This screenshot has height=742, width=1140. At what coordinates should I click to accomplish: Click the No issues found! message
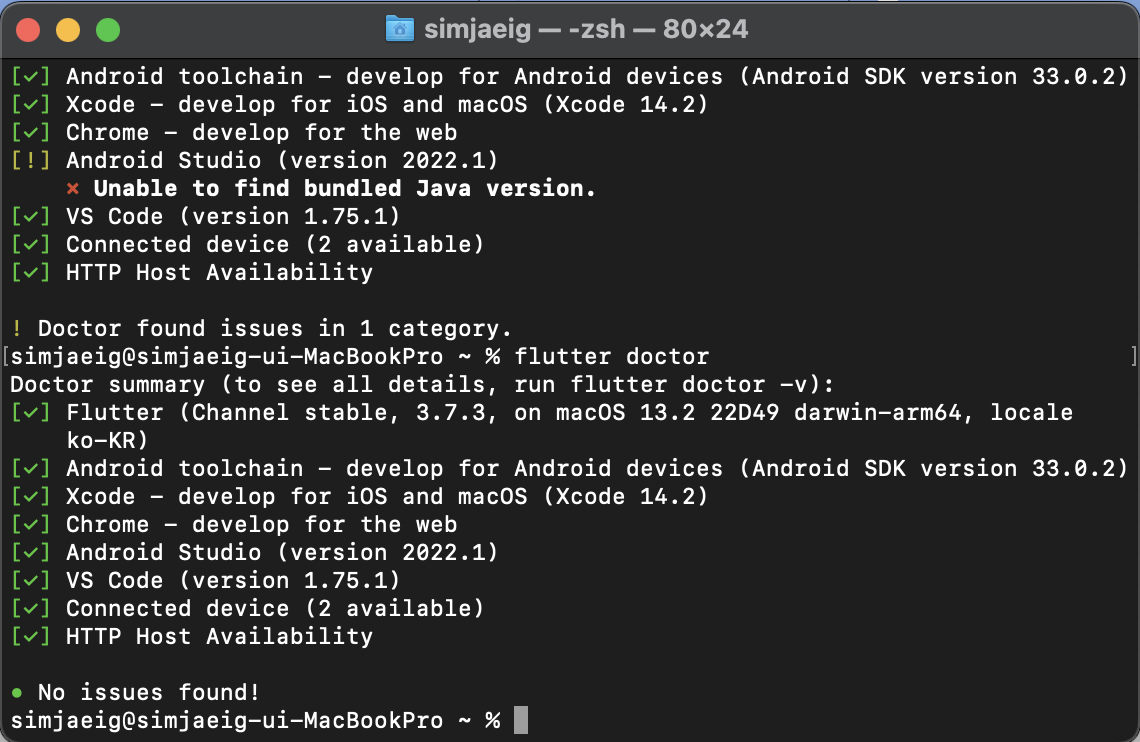tap(149, 692)
